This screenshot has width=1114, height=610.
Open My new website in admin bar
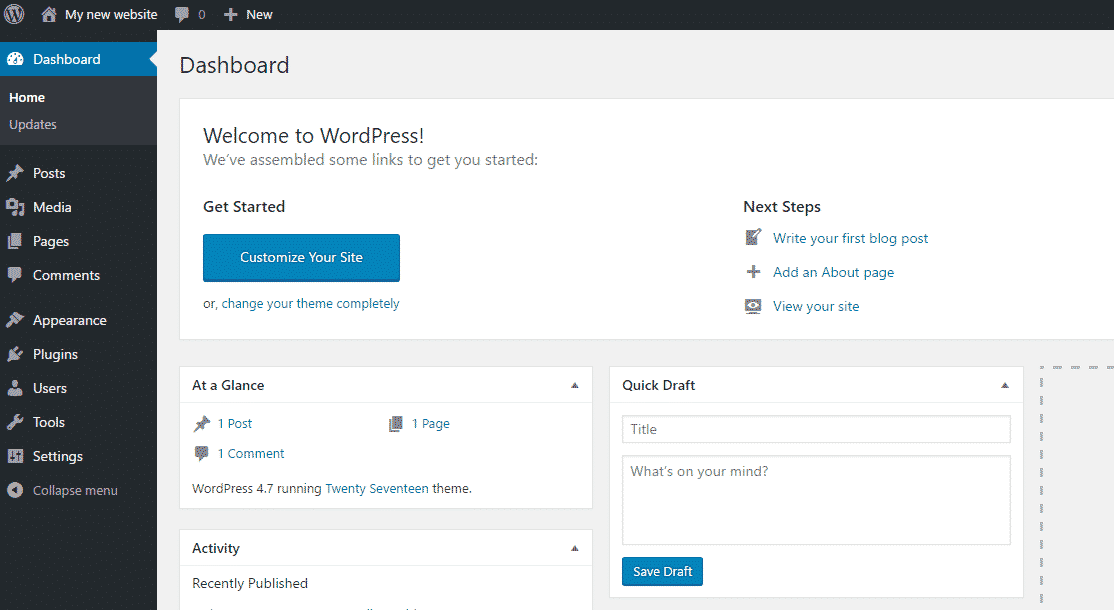pos(111,15)
